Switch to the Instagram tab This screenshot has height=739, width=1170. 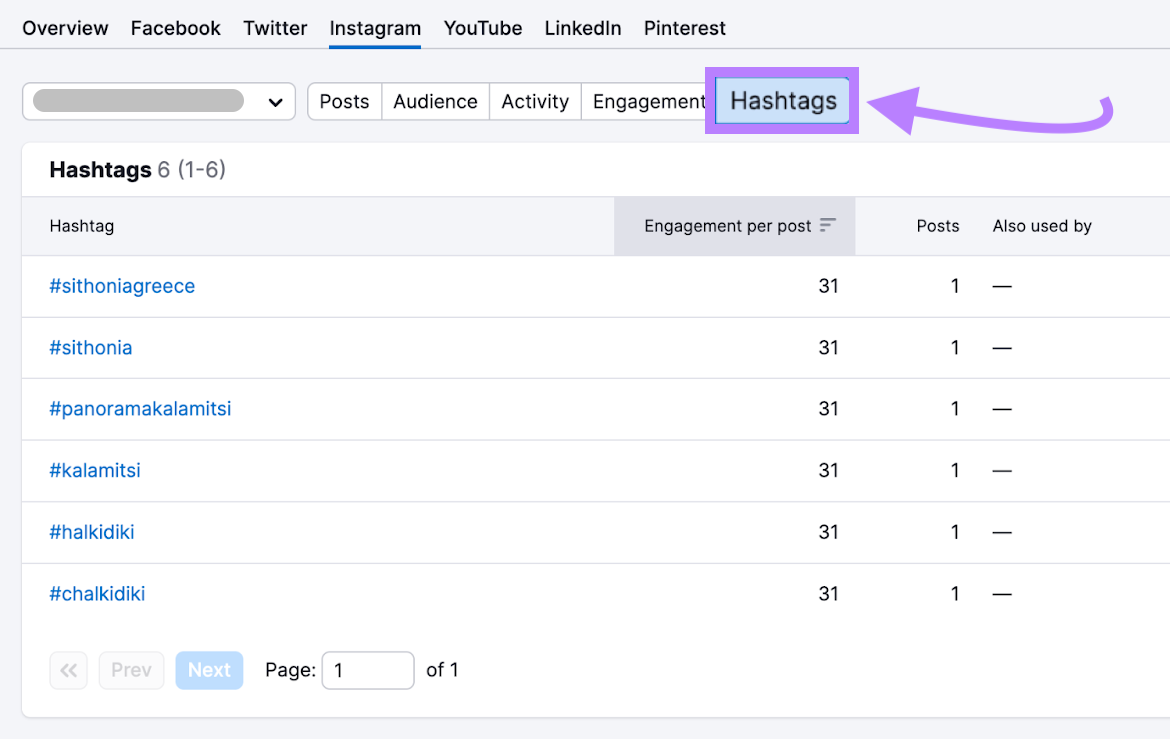tap(375, 28)
